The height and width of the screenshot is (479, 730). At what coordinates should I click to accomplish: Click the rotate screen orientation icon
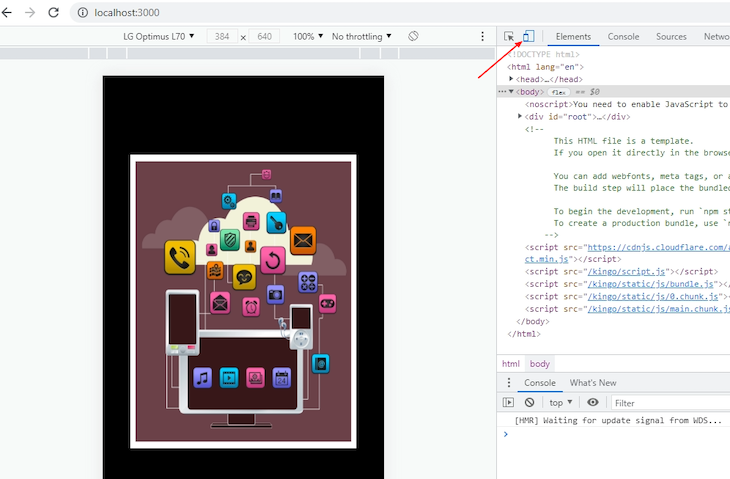click(x=413, y=36)
